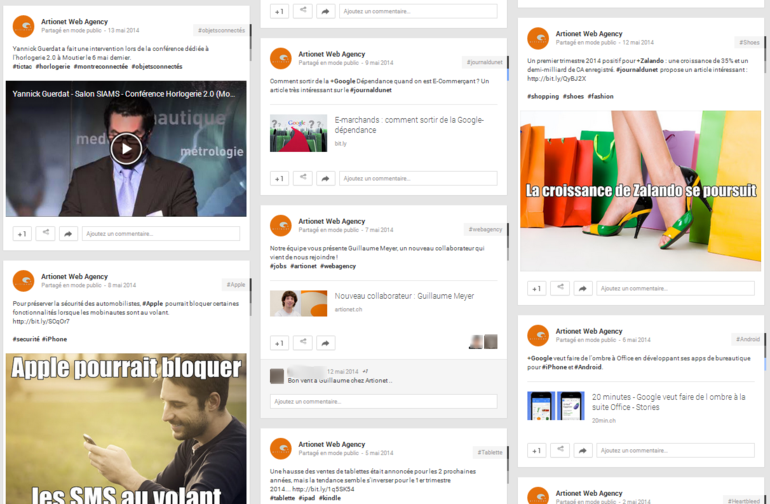This screenshot has height=504, width=770.
Task: Click the #jobs hashtag
Action: (x=278, y=266)
